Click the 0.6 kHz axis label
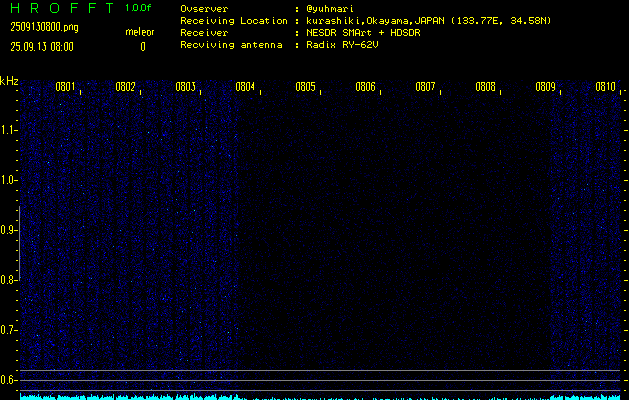Screen dimensions: 629x400 click(8, 380)
